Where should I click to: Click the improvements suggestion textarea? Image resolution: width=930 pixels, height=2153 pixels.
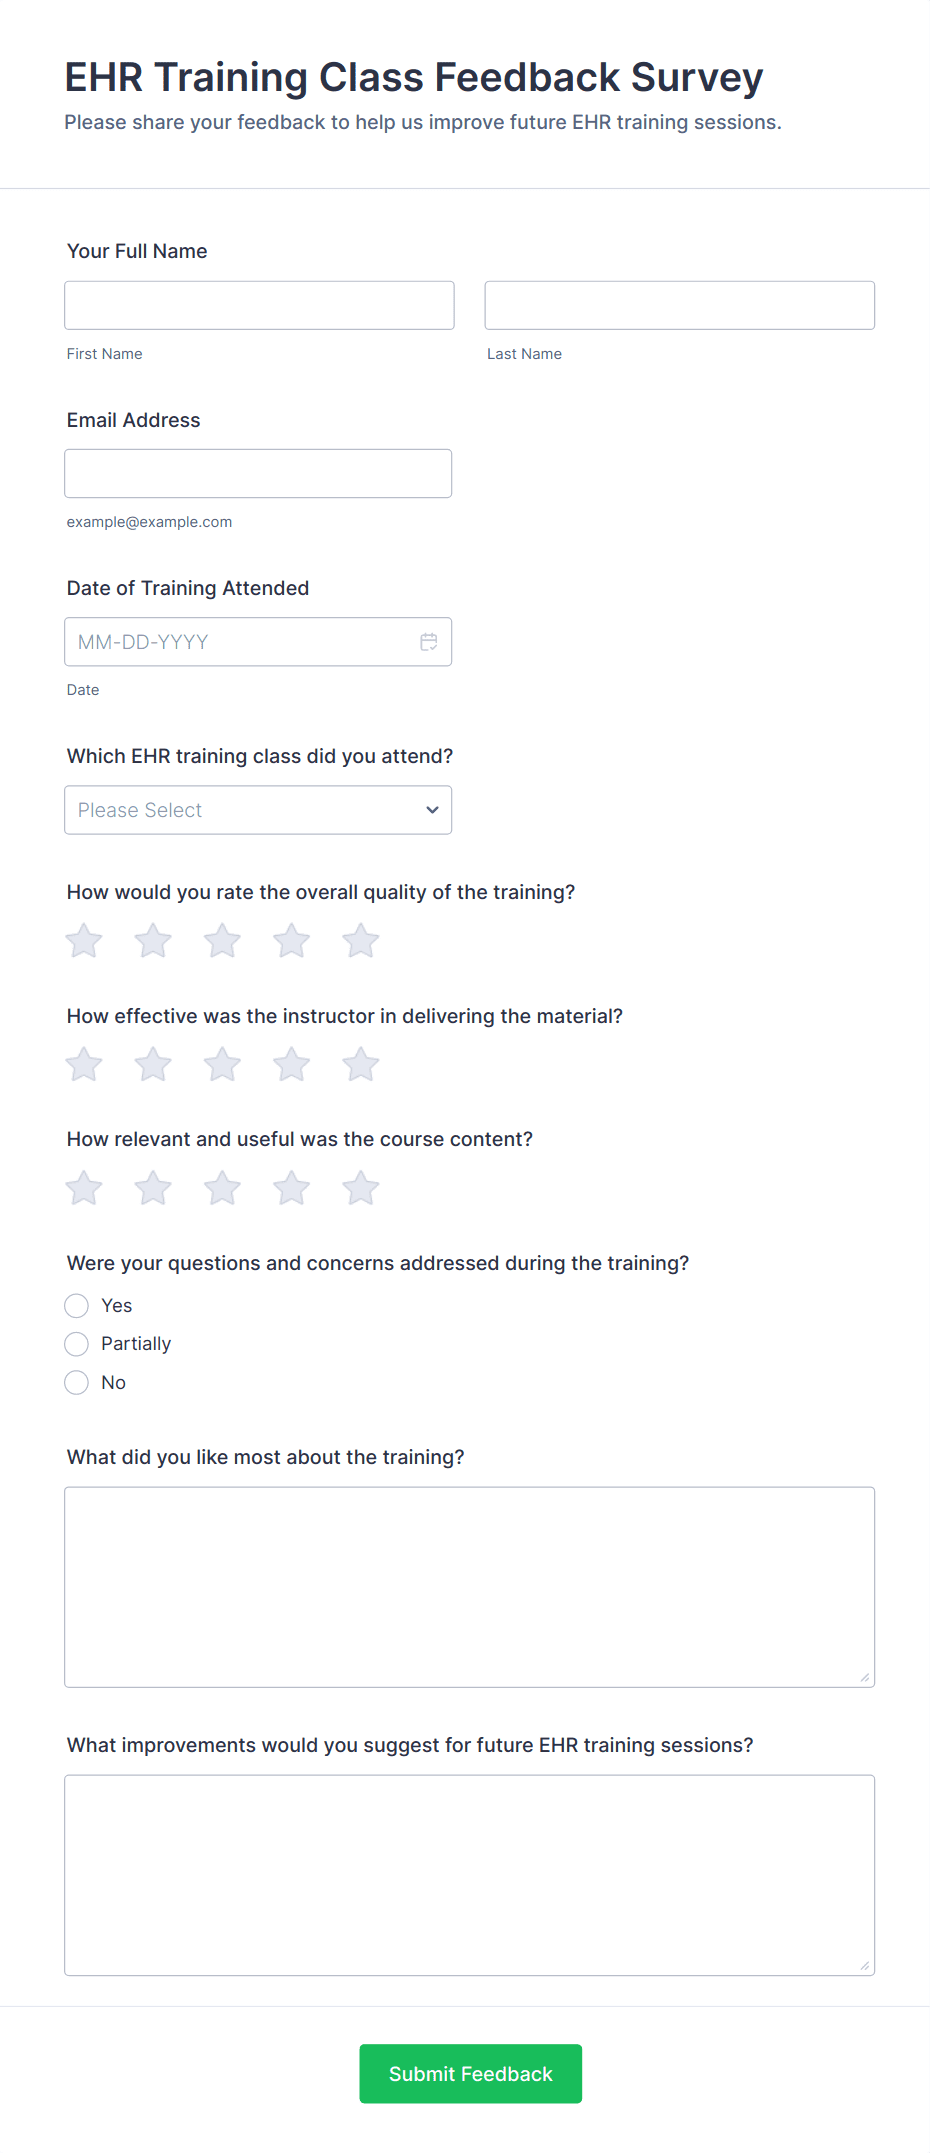[x=469, y=1875]
